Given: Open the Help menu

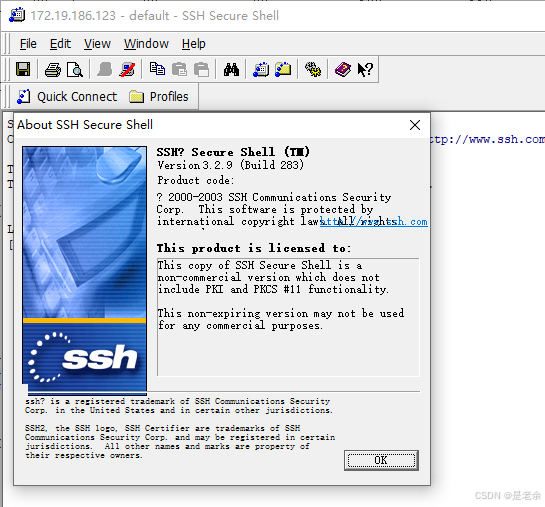Looking at the screenshot, I should tap(194, 44).
